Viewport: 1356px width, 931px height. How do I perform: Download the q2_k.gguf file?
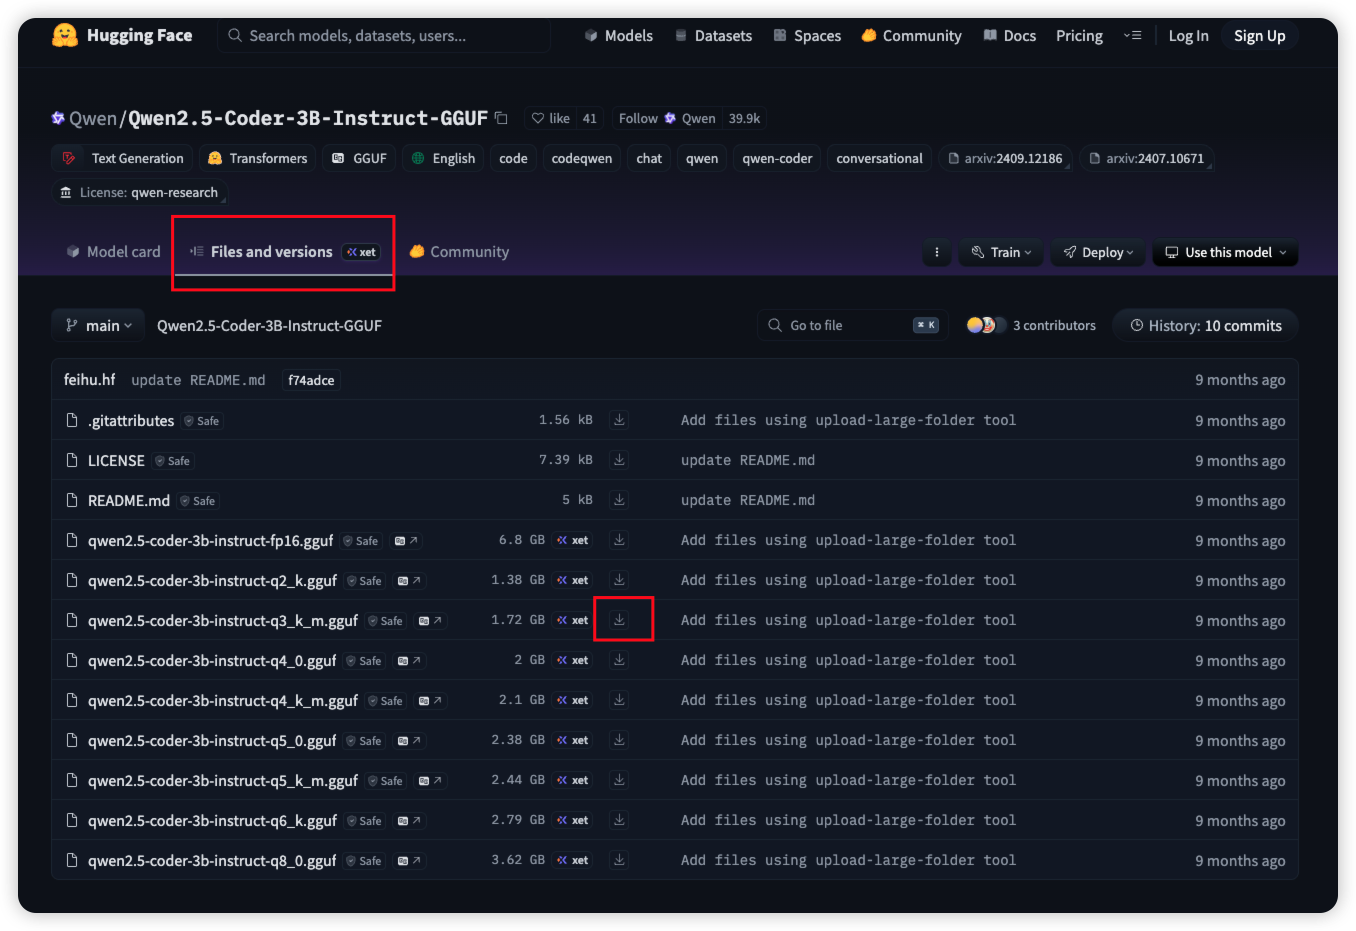619,580
